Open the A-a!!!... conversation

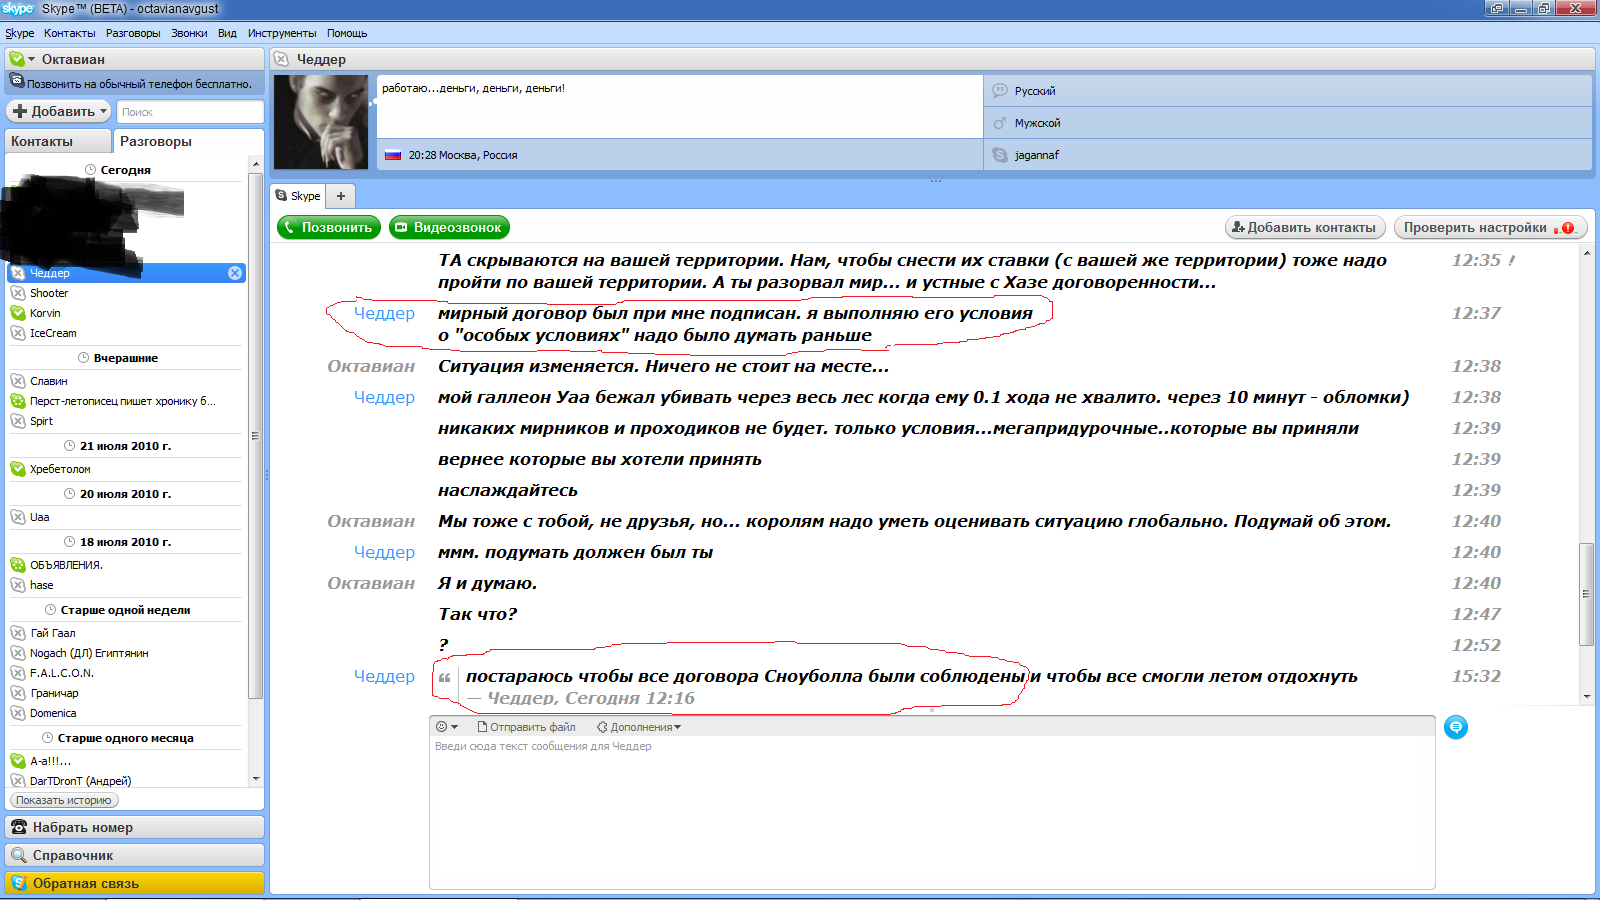click(126, 761)
